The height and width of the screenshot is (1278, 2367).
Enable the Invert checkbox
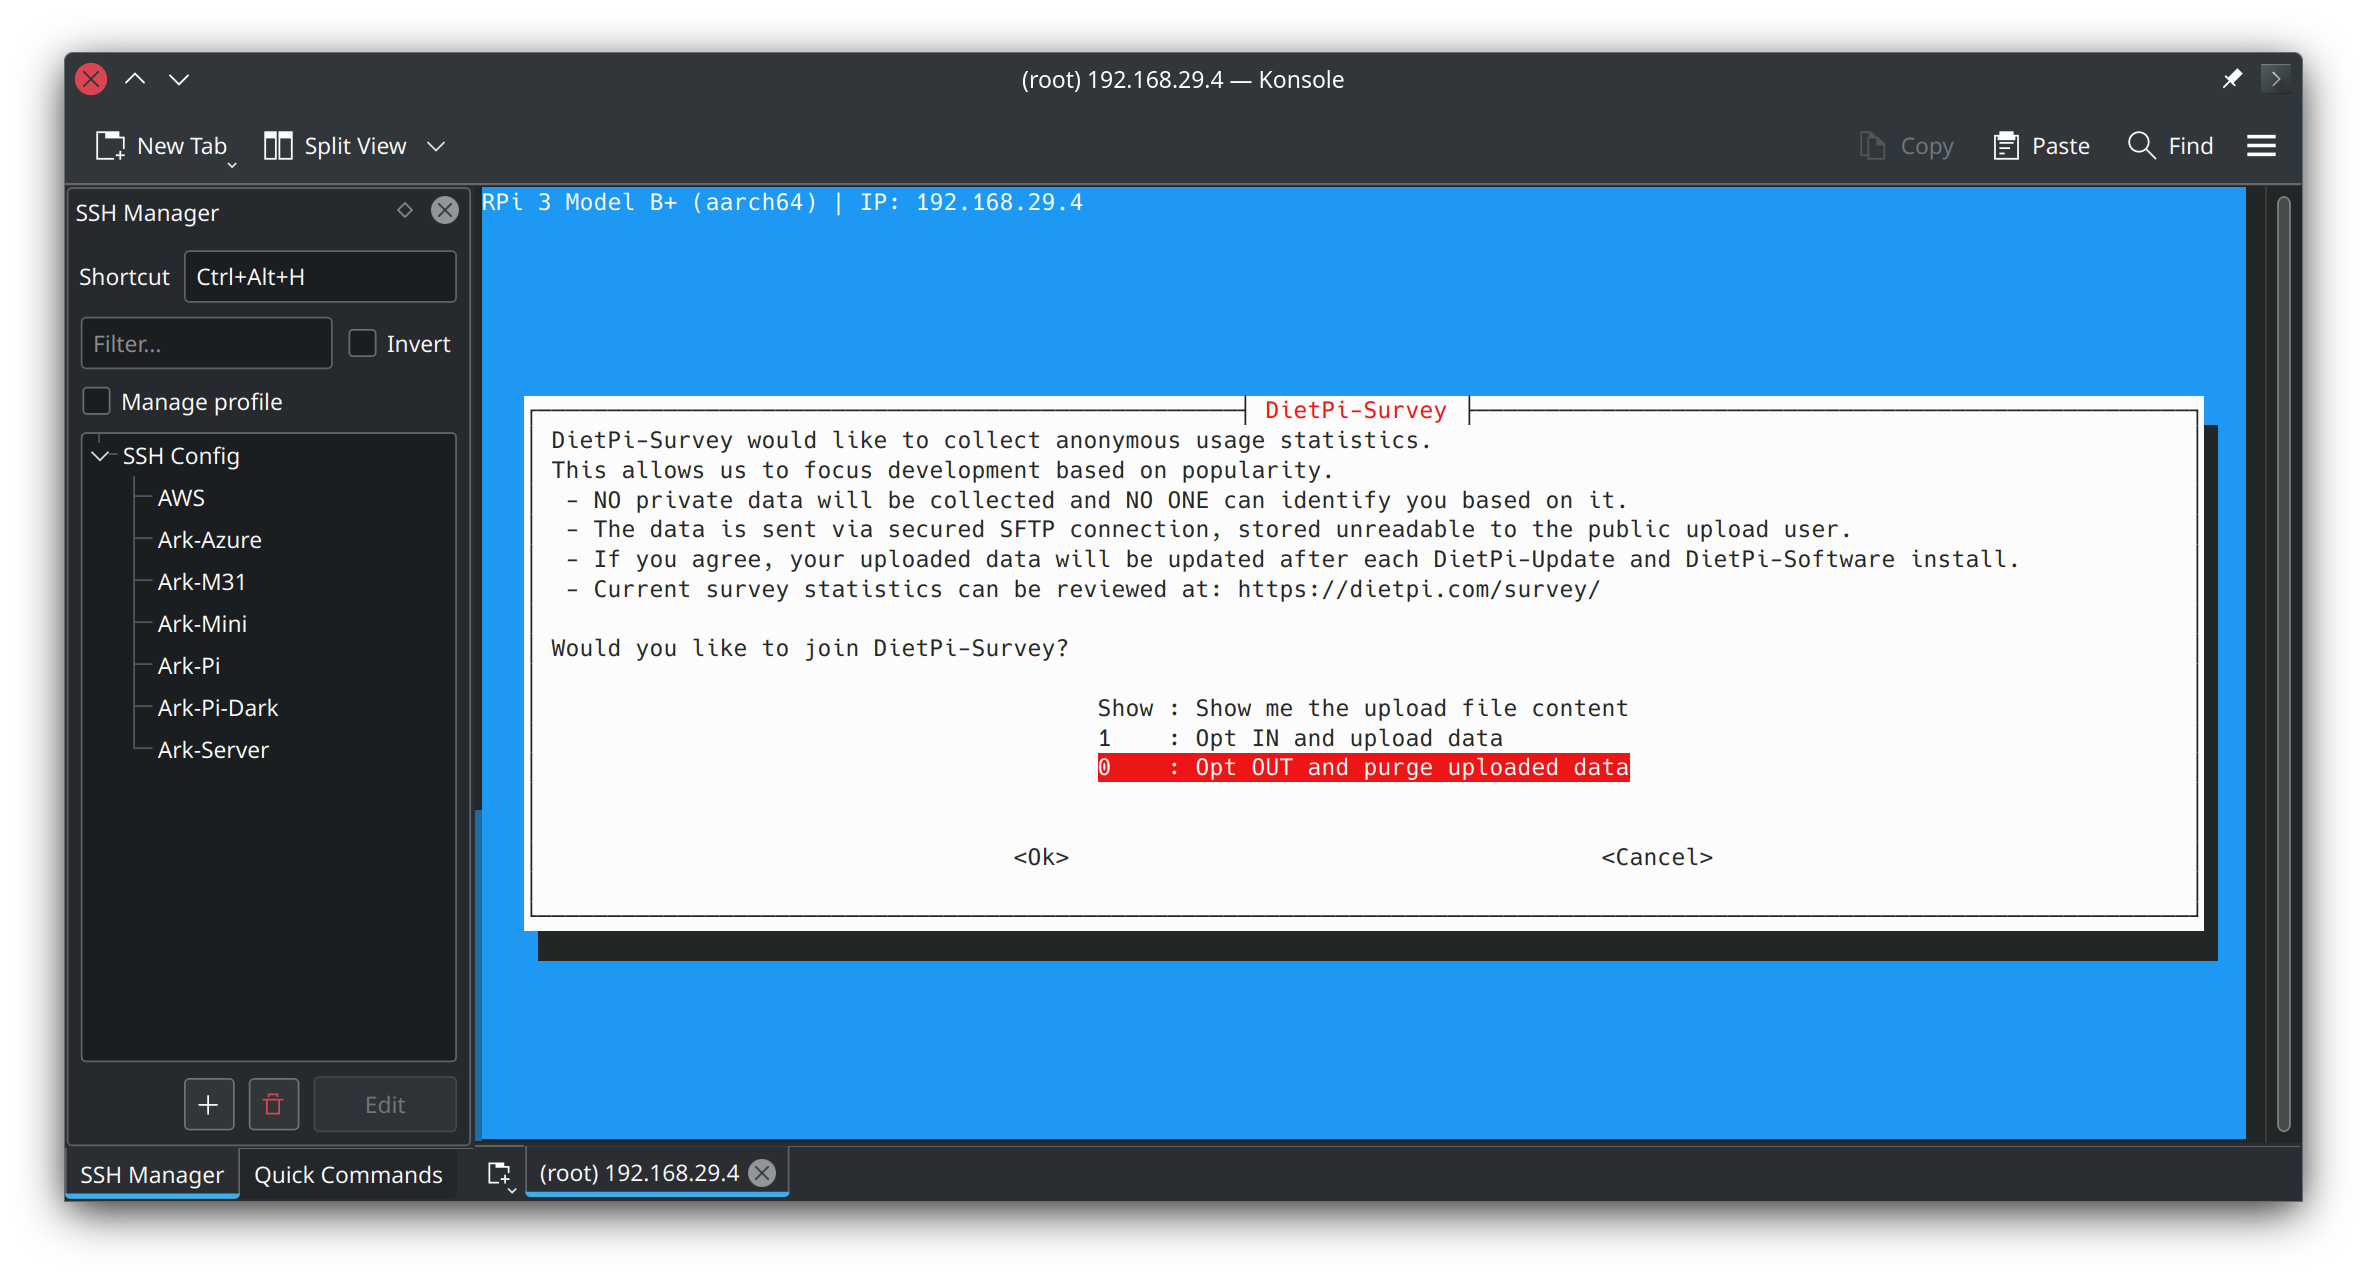point(362,343)
